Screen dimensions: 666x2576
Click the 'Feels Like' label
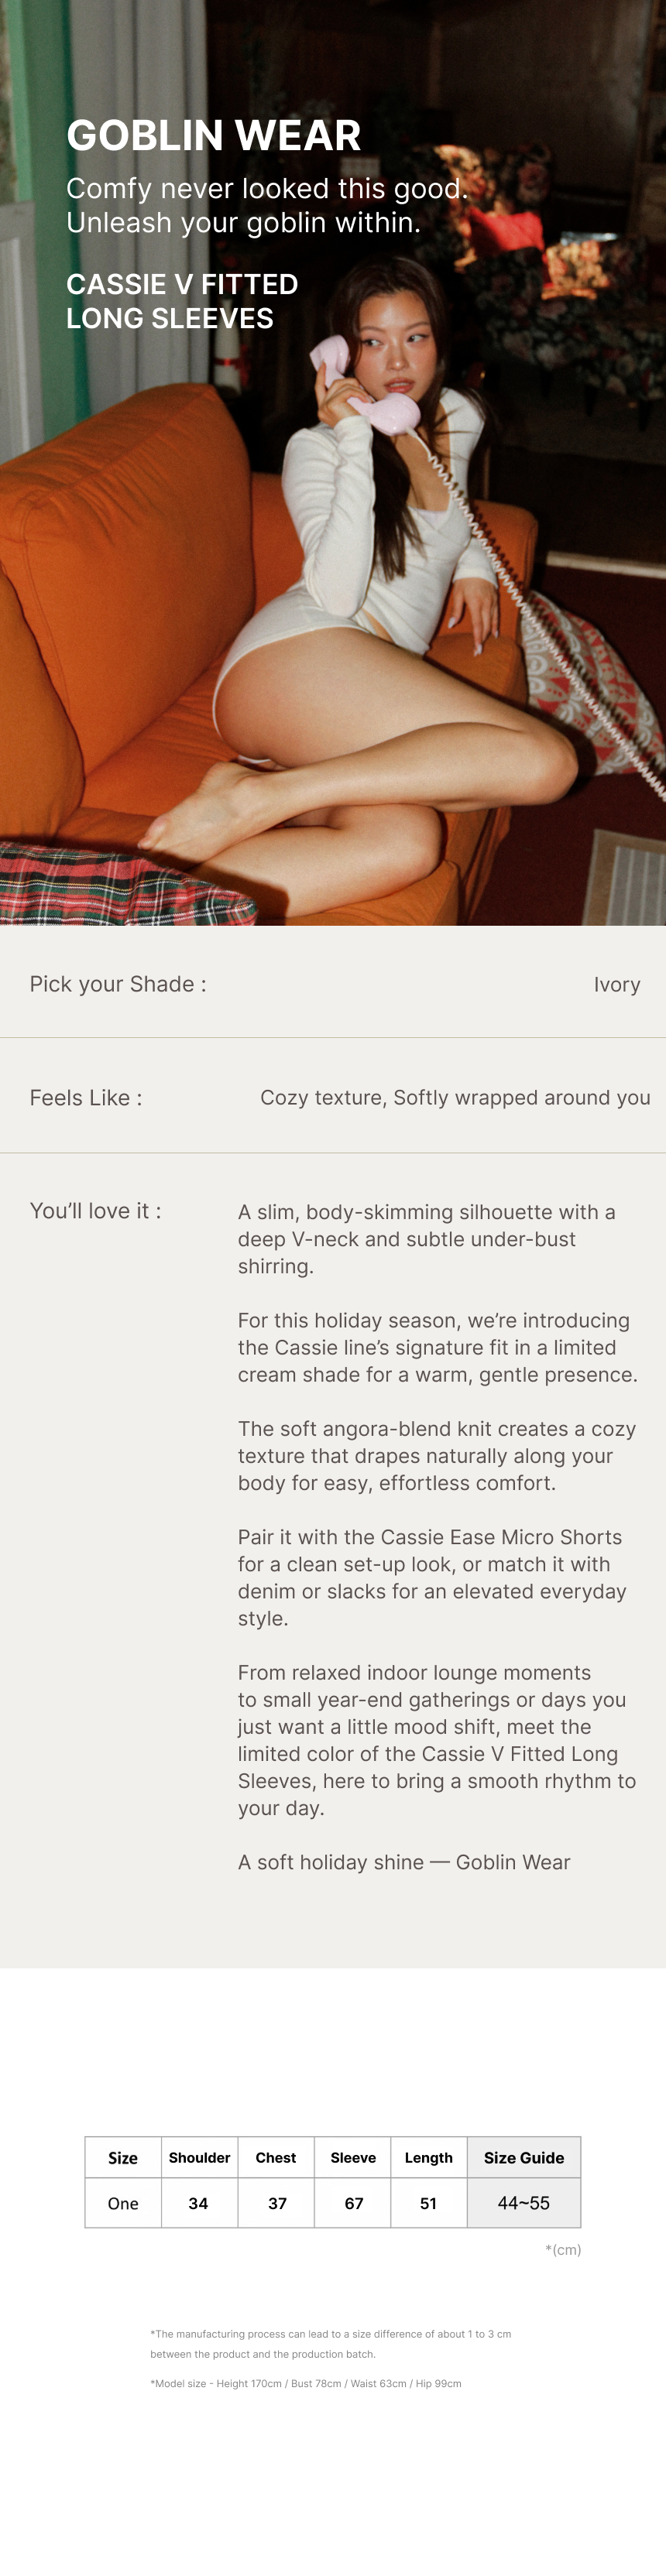coord(86,1098)
